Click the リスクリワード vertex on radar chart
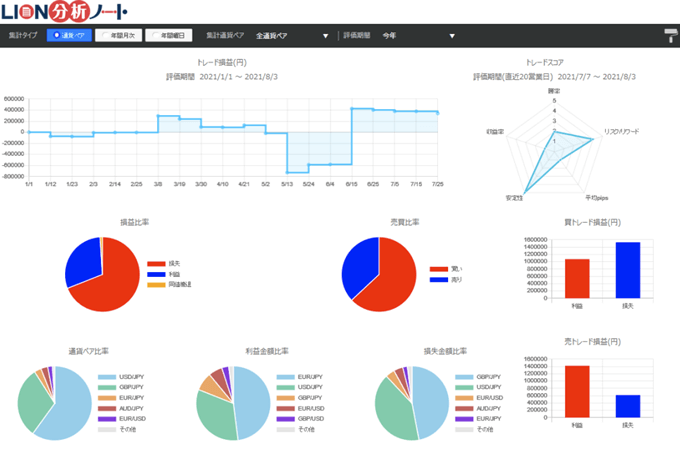Viewport: 680px width, 460px height. point(592,139)
